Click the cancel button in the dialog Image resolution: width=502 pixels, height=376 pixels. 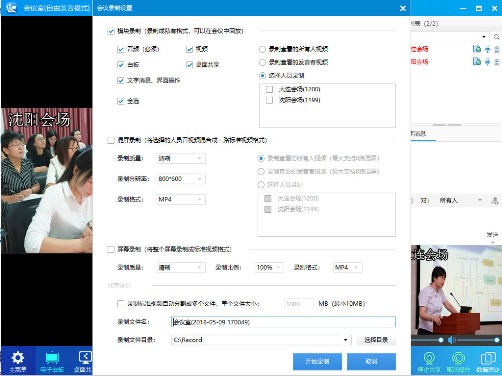371,361
